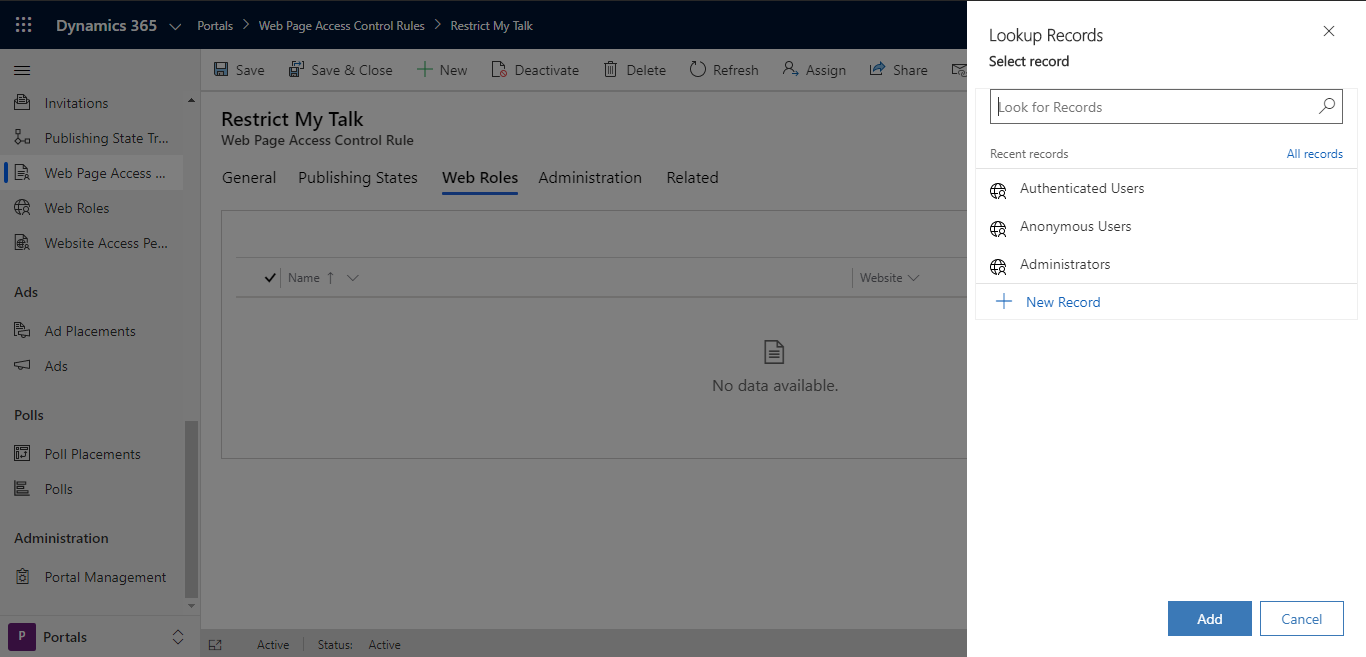Screen dimensions: 1366x657
Task: Click the Add button
Action: tap(1210, 619)
